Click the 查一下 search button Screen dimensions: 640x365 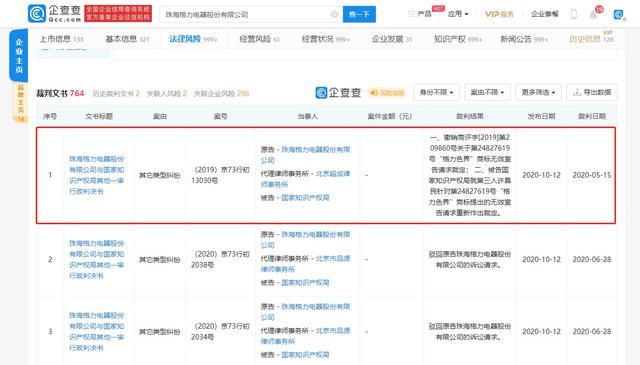coord(359,14)
